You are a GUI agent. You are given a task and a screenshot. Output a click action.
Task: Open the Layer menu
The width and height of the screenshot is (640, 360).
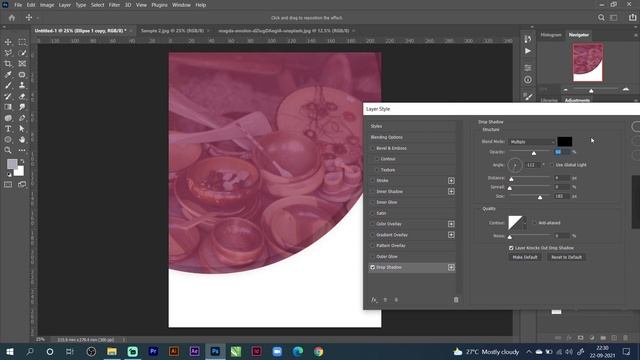click(x=64, y=5)
